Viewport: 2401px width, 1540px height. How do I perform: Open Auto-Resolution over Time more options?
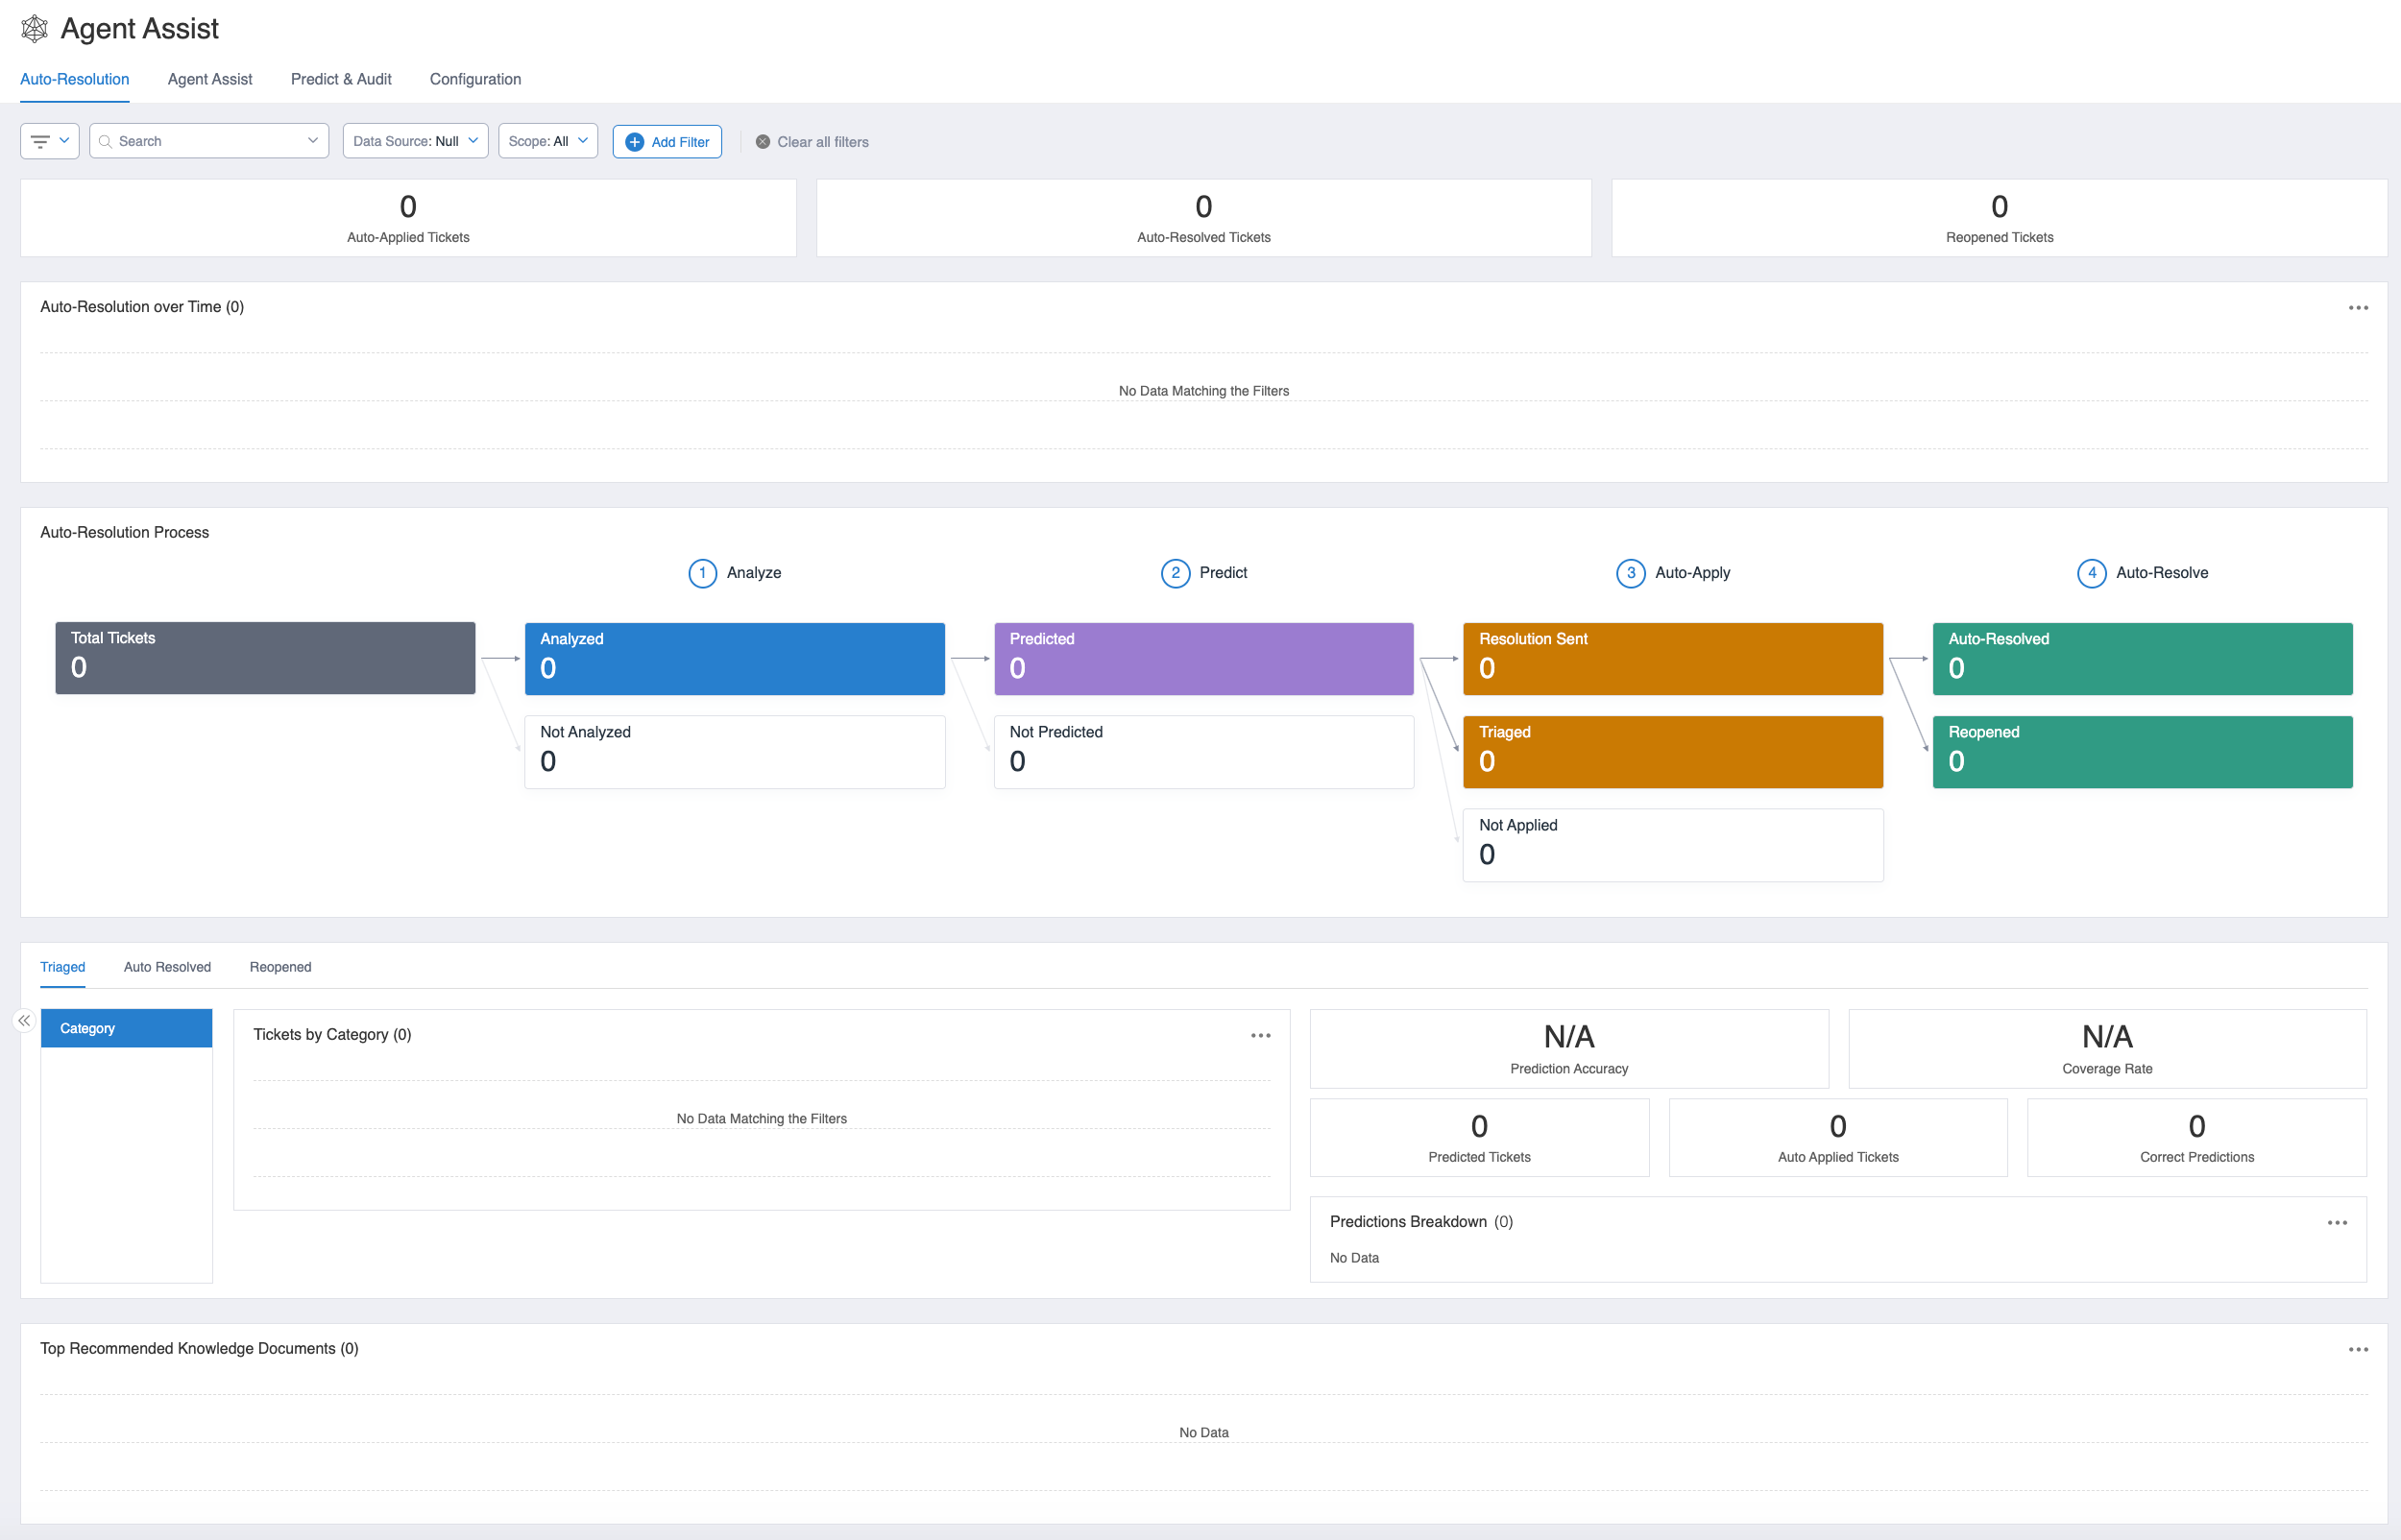click(2358, 308)
